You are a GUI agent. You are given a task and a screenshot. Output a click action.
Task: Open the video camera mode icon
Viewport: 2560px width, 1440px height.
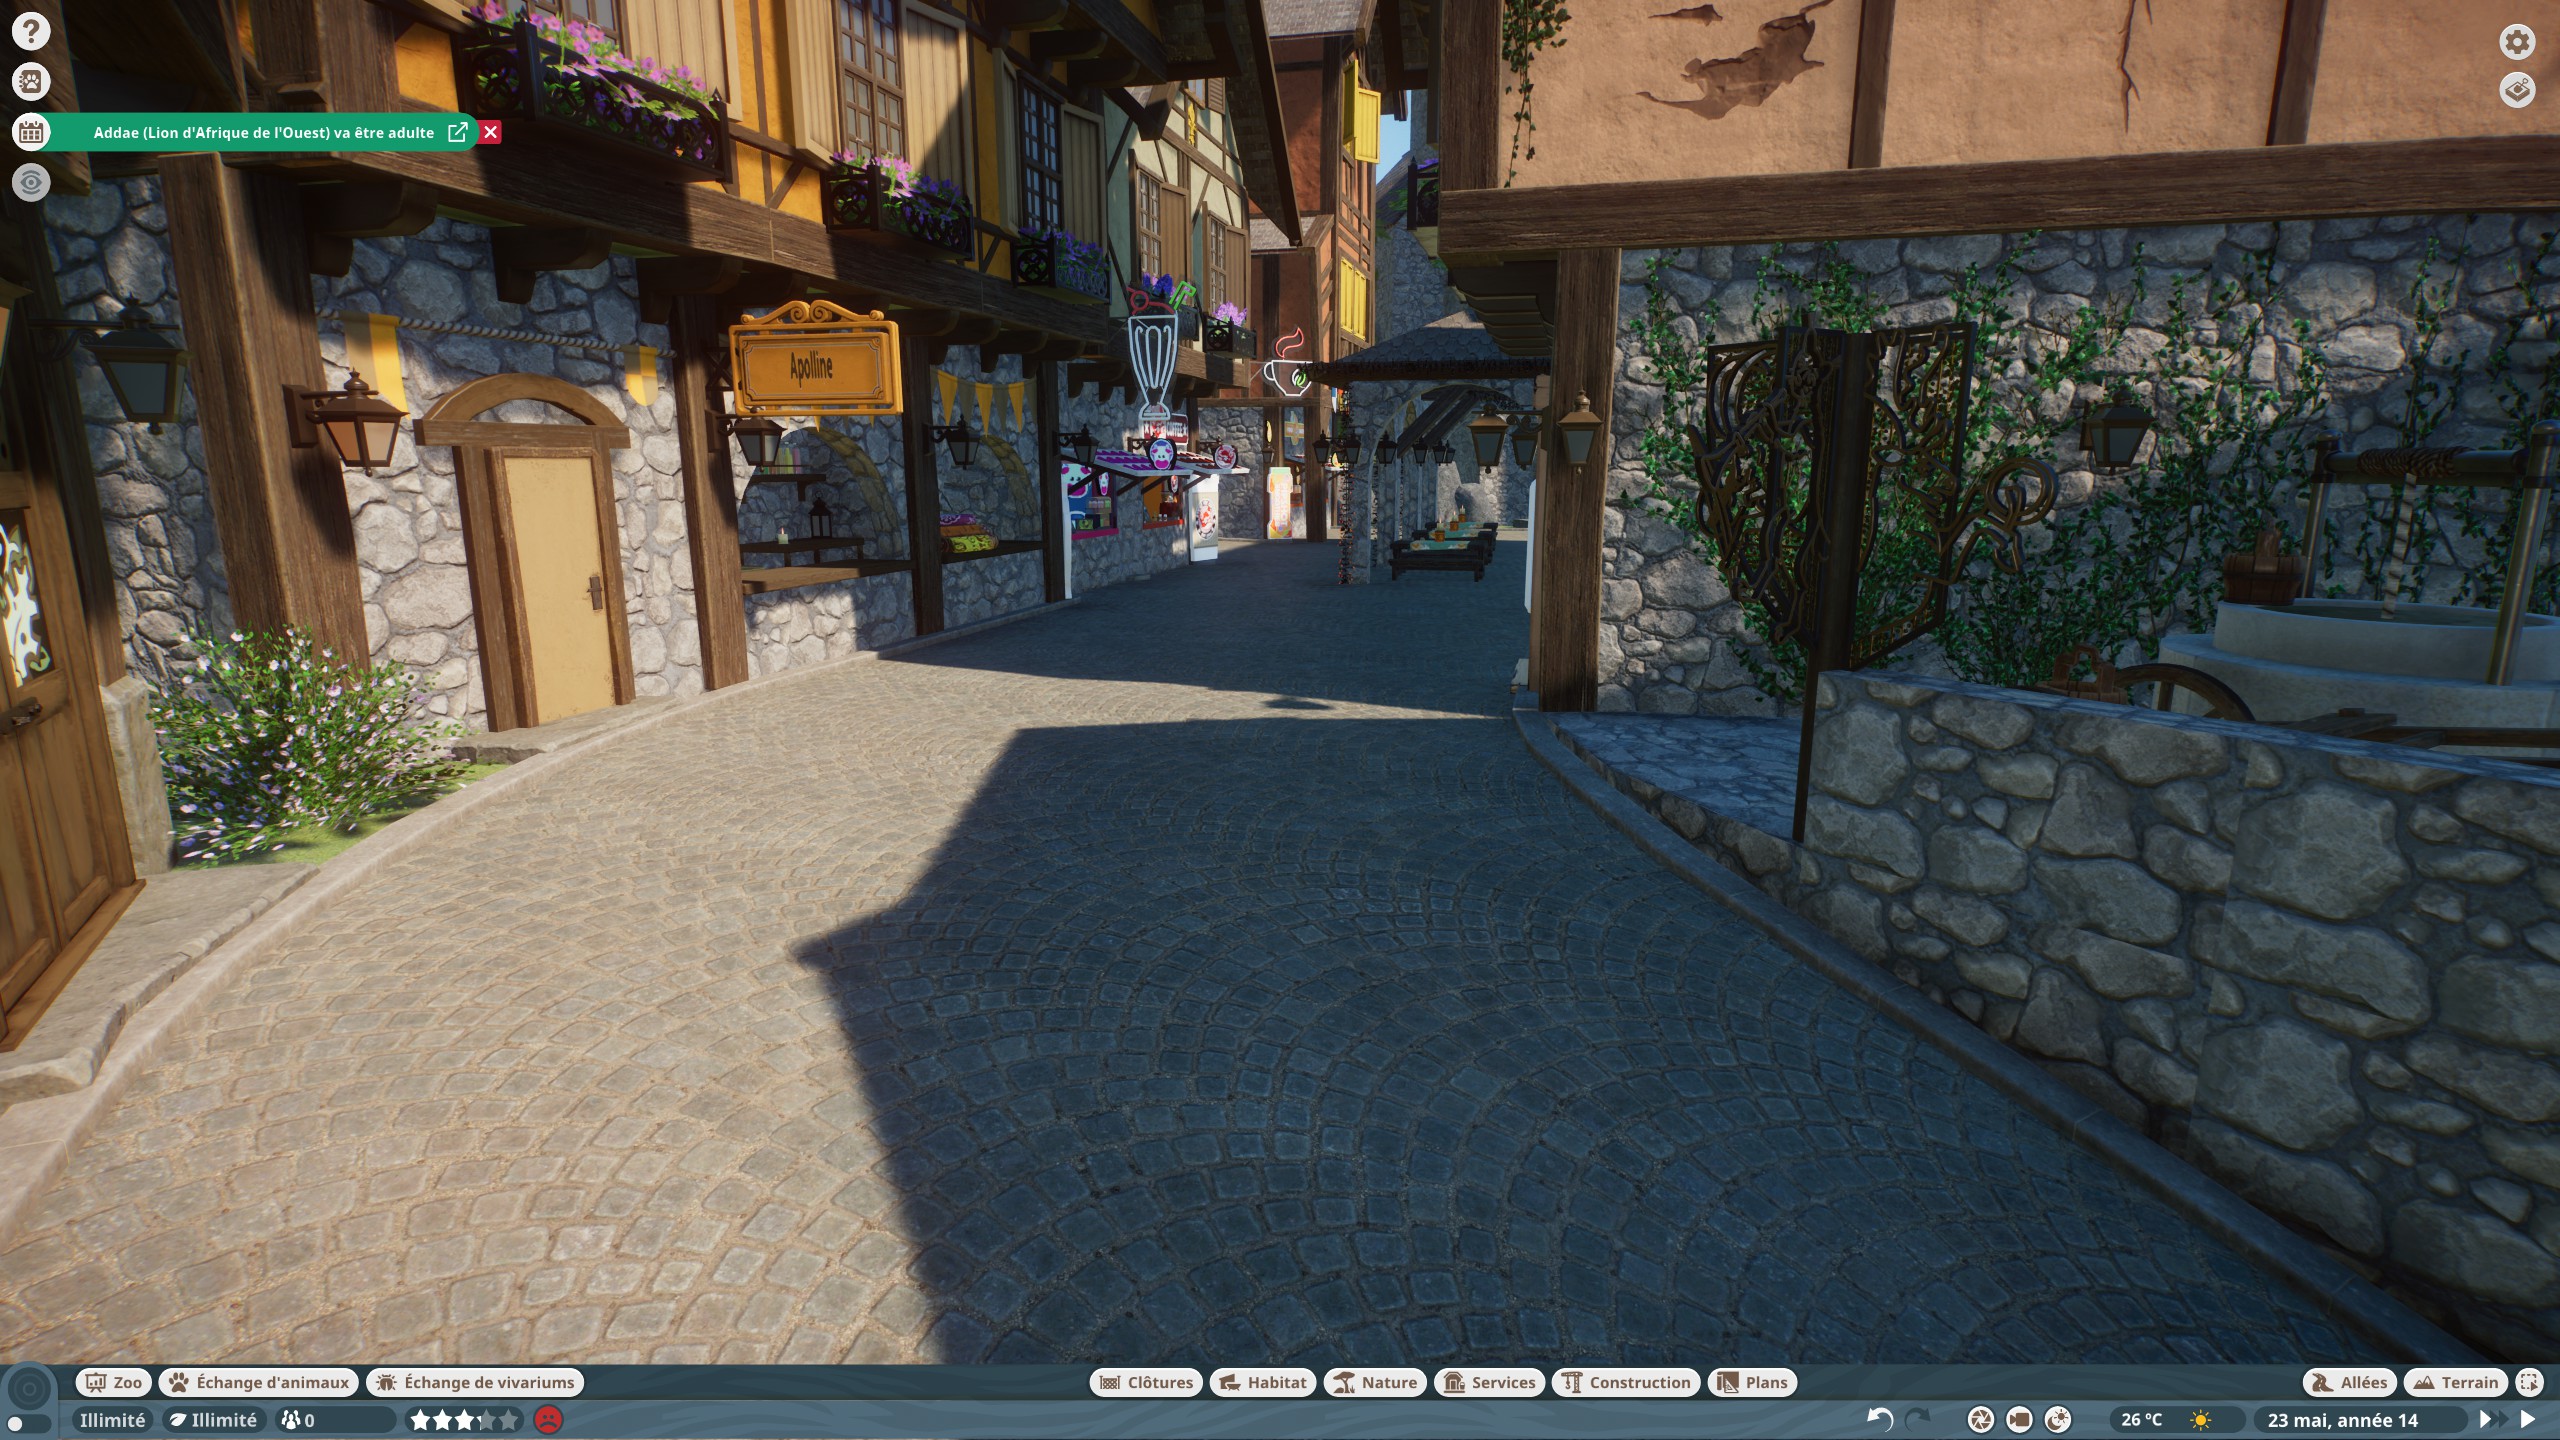click(x=2019, y=1419)
